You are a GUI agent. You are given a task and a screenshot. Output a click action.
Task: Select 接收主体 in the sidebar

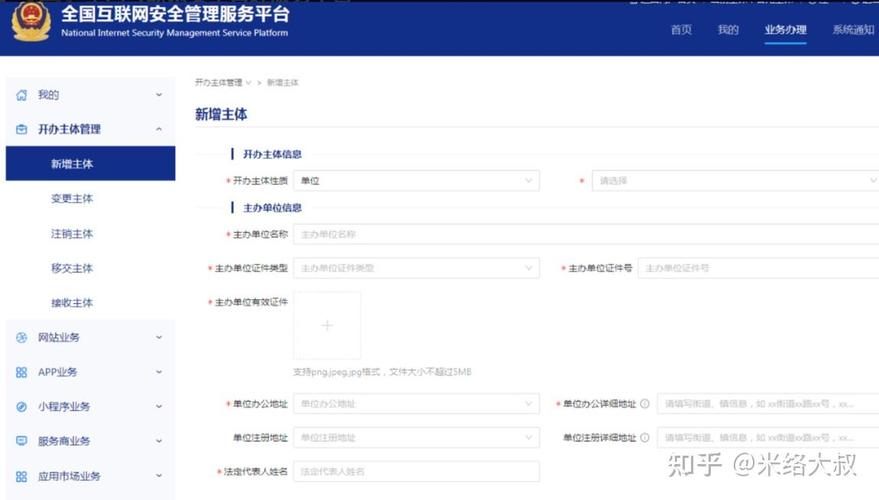coord(72,303)
